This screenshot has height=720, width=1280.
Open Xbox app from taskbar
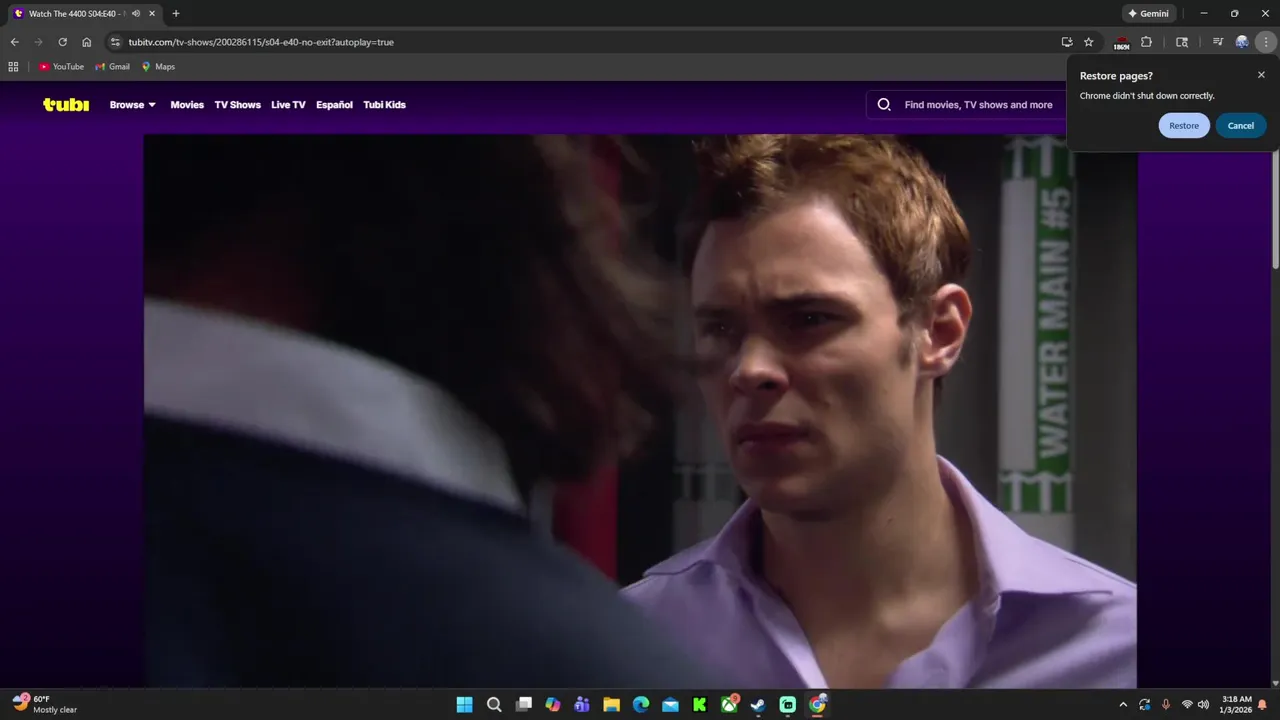point(729,704)
